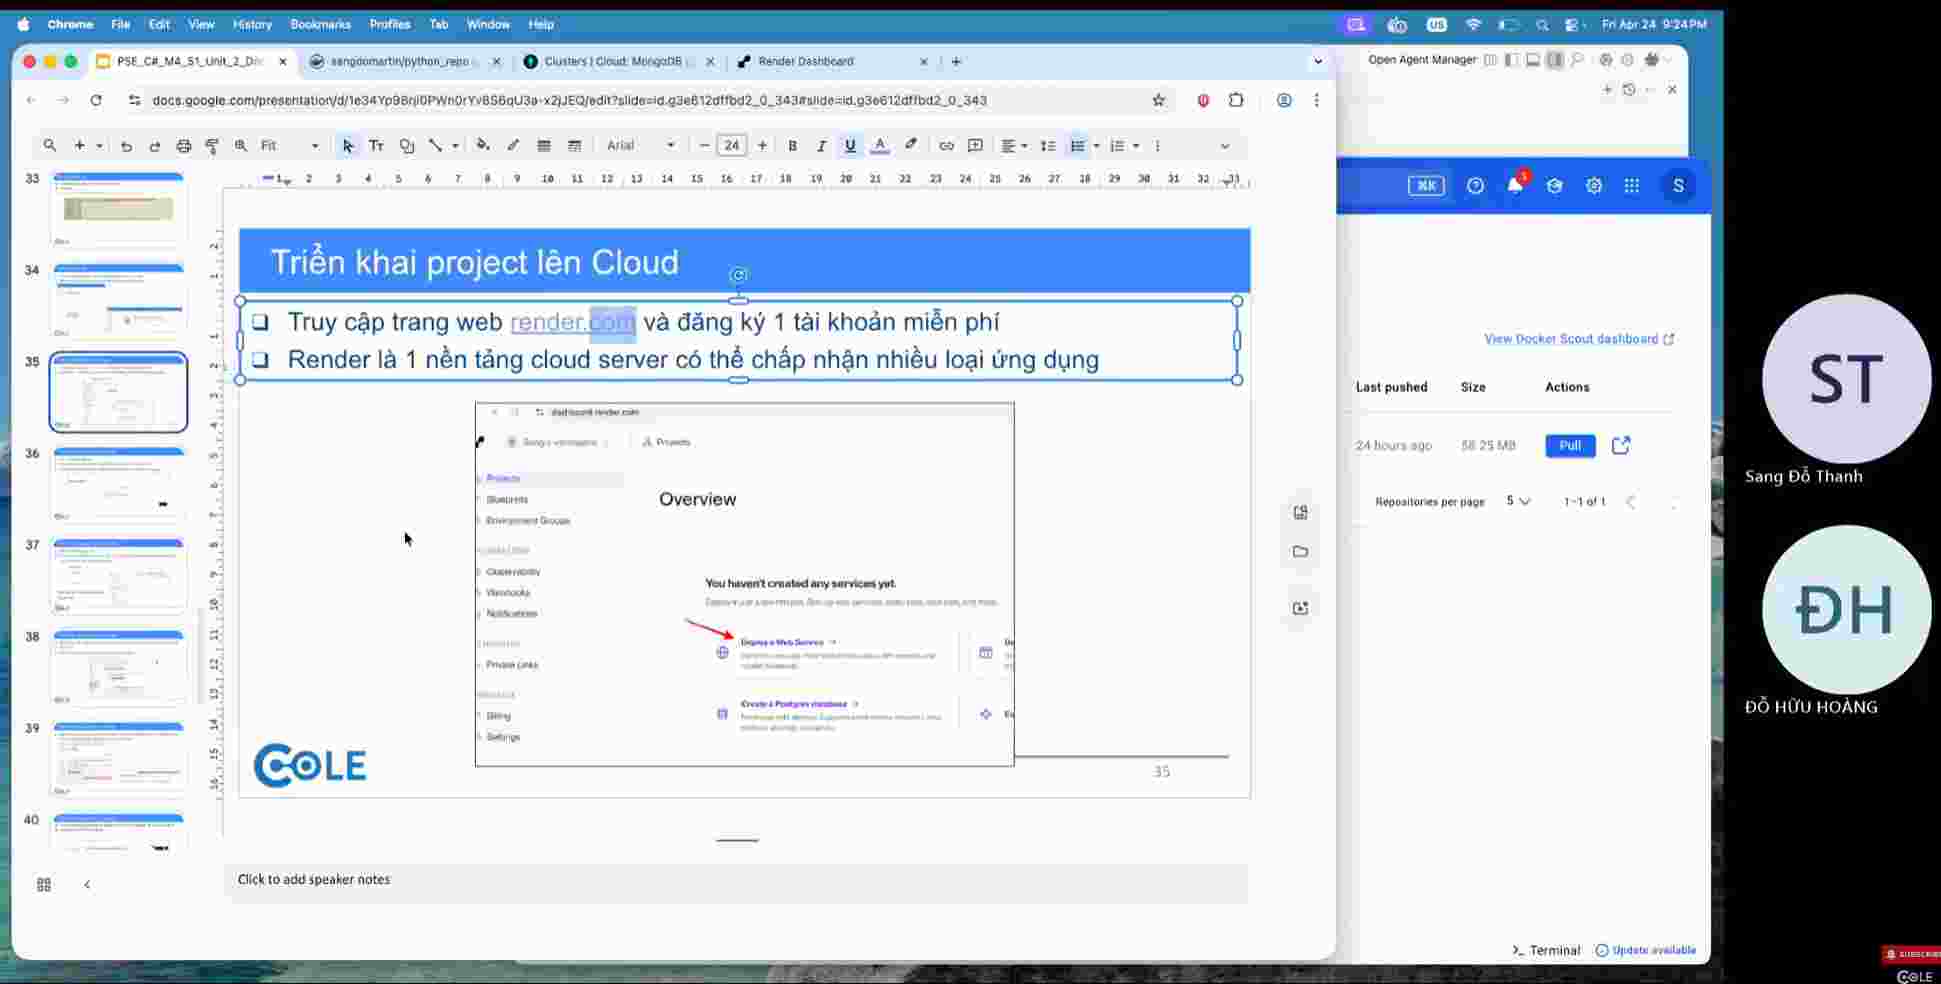Decrease the font size
This screenshot has width=1941, height=984.
coord(704,146)
